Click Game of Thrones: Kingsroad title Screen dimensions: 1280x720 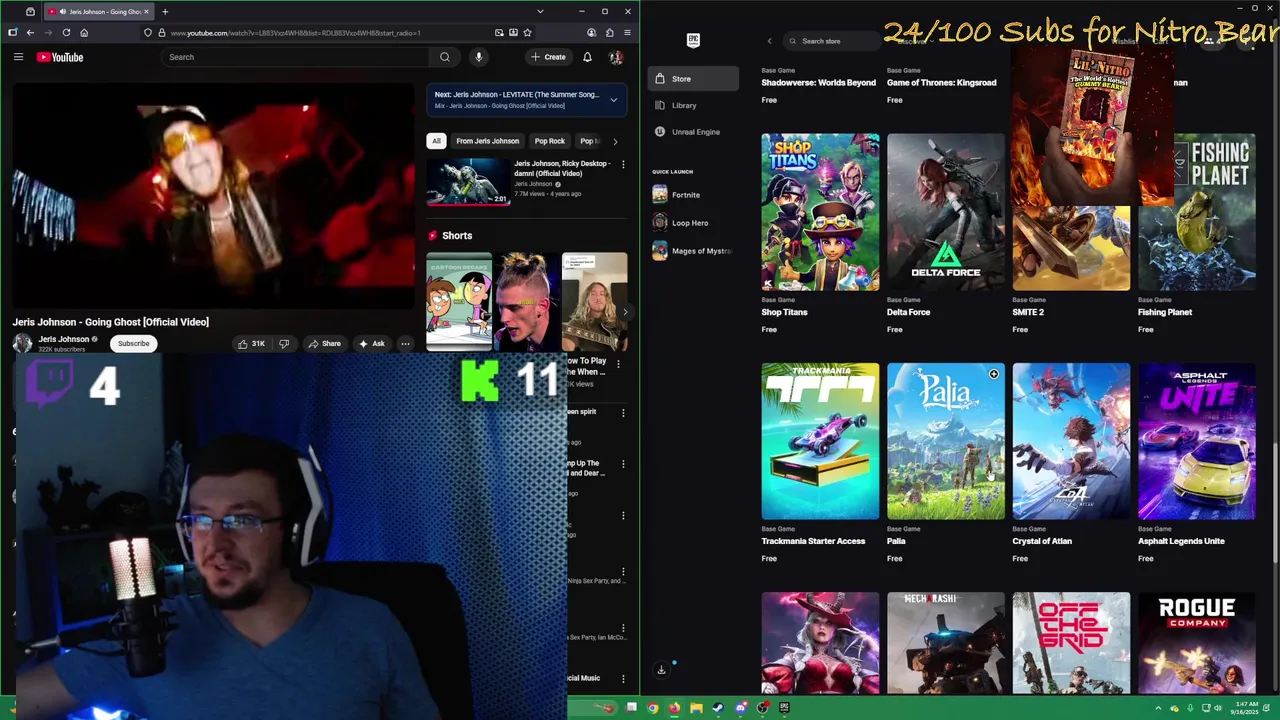[x=941, y=82]
